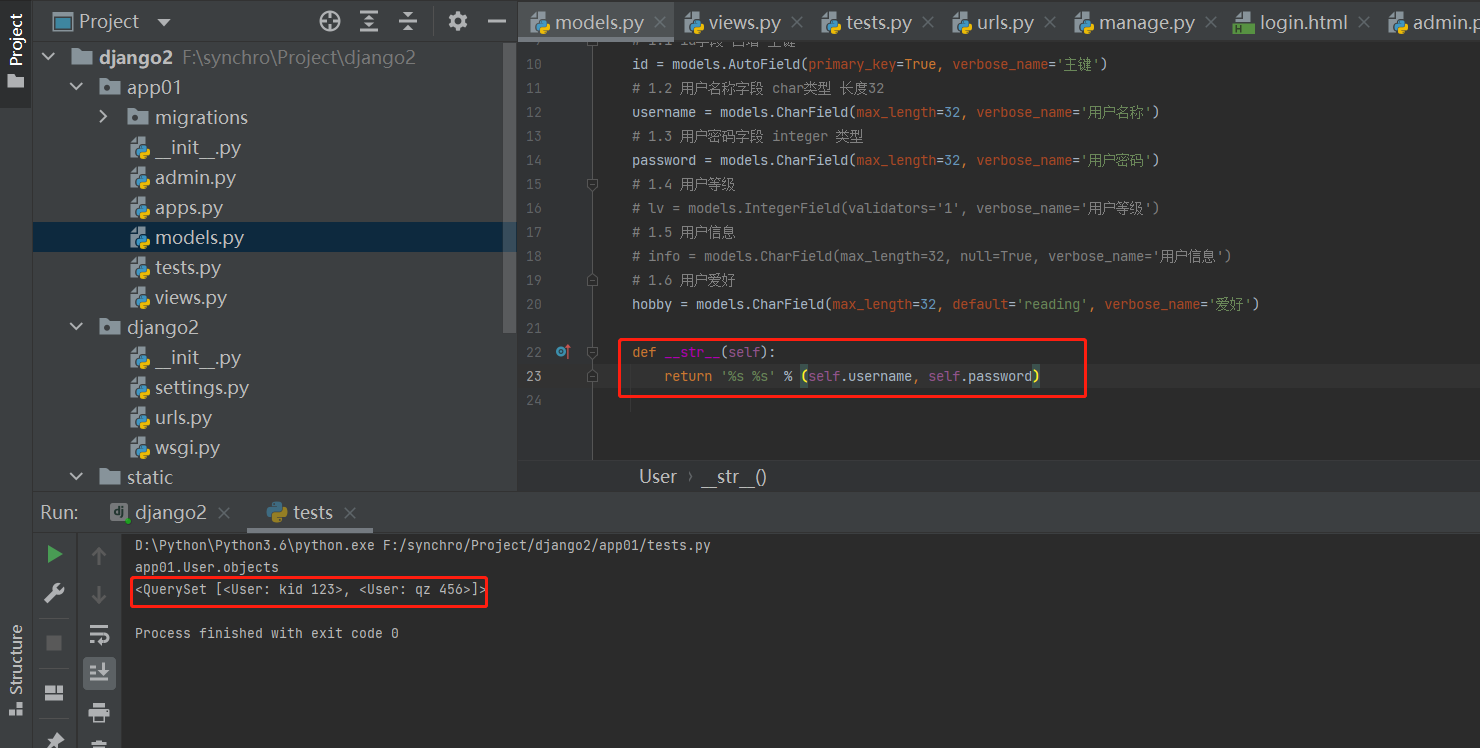Select views.py in project tree

click(190, 298)
